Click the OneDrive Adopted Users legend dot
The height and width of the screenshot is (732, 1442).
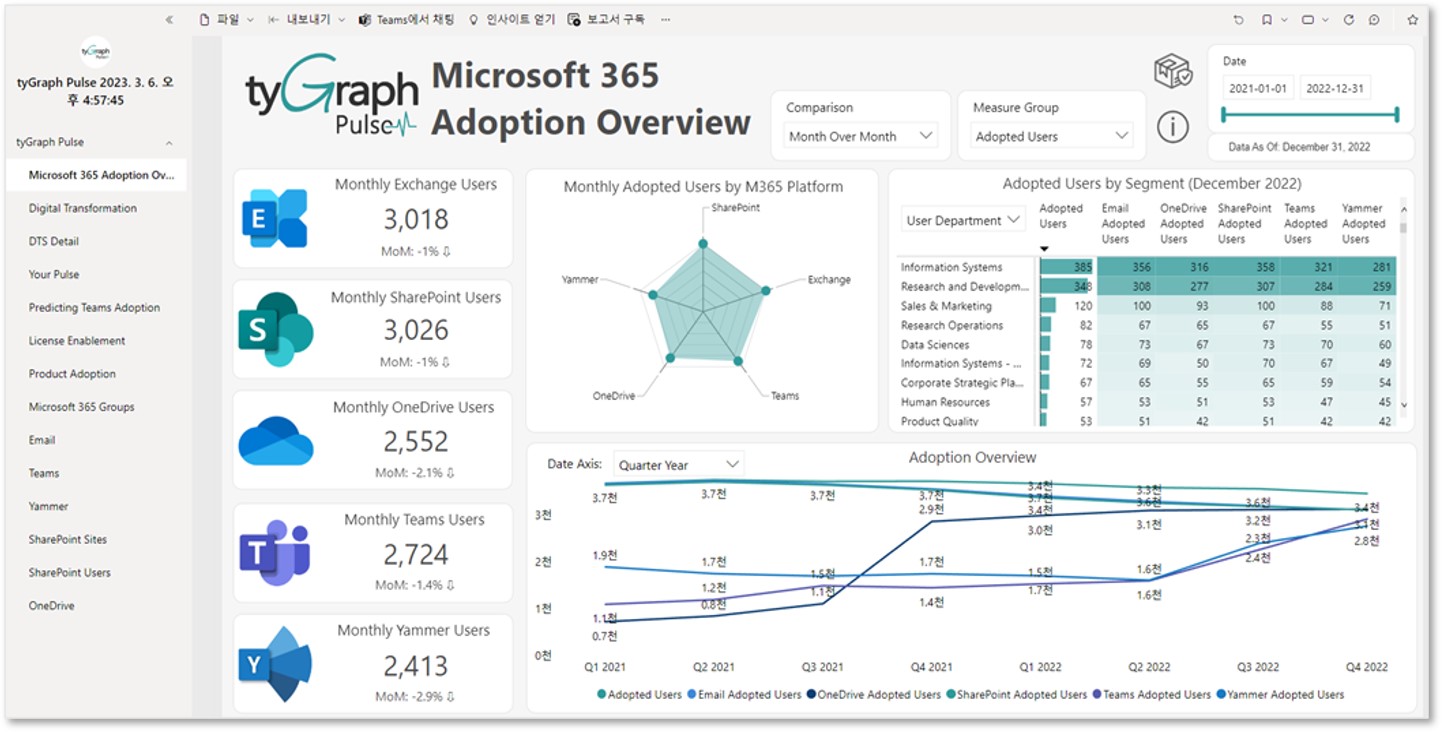pyautogui.click(x=811, y=694)
